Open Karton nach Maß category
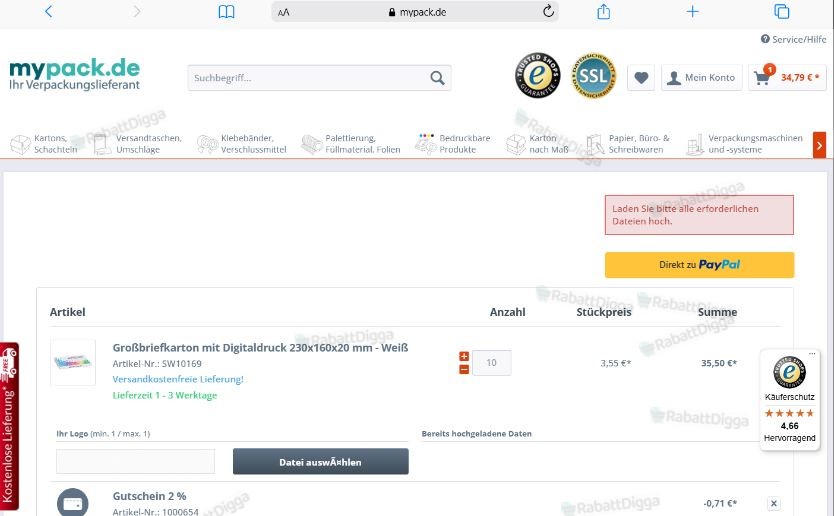The width and height of the screenshot is (834, 516). tap(537, 144)
